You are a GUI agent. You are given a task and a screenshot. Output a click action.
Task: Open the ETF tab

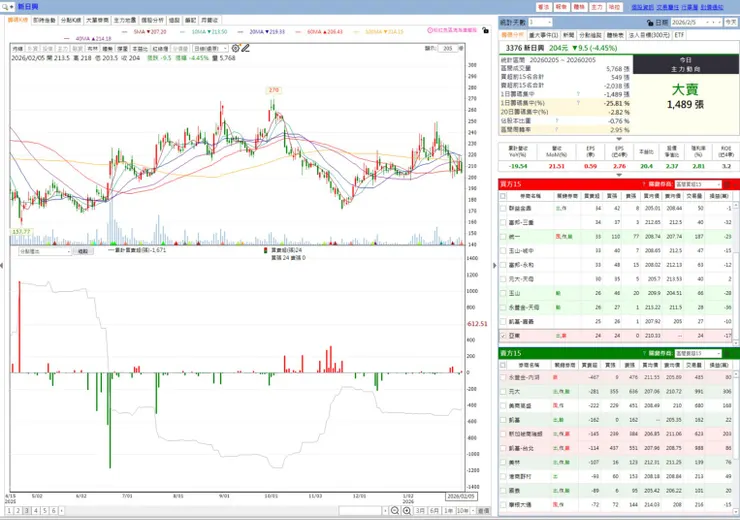click(679, 35)
